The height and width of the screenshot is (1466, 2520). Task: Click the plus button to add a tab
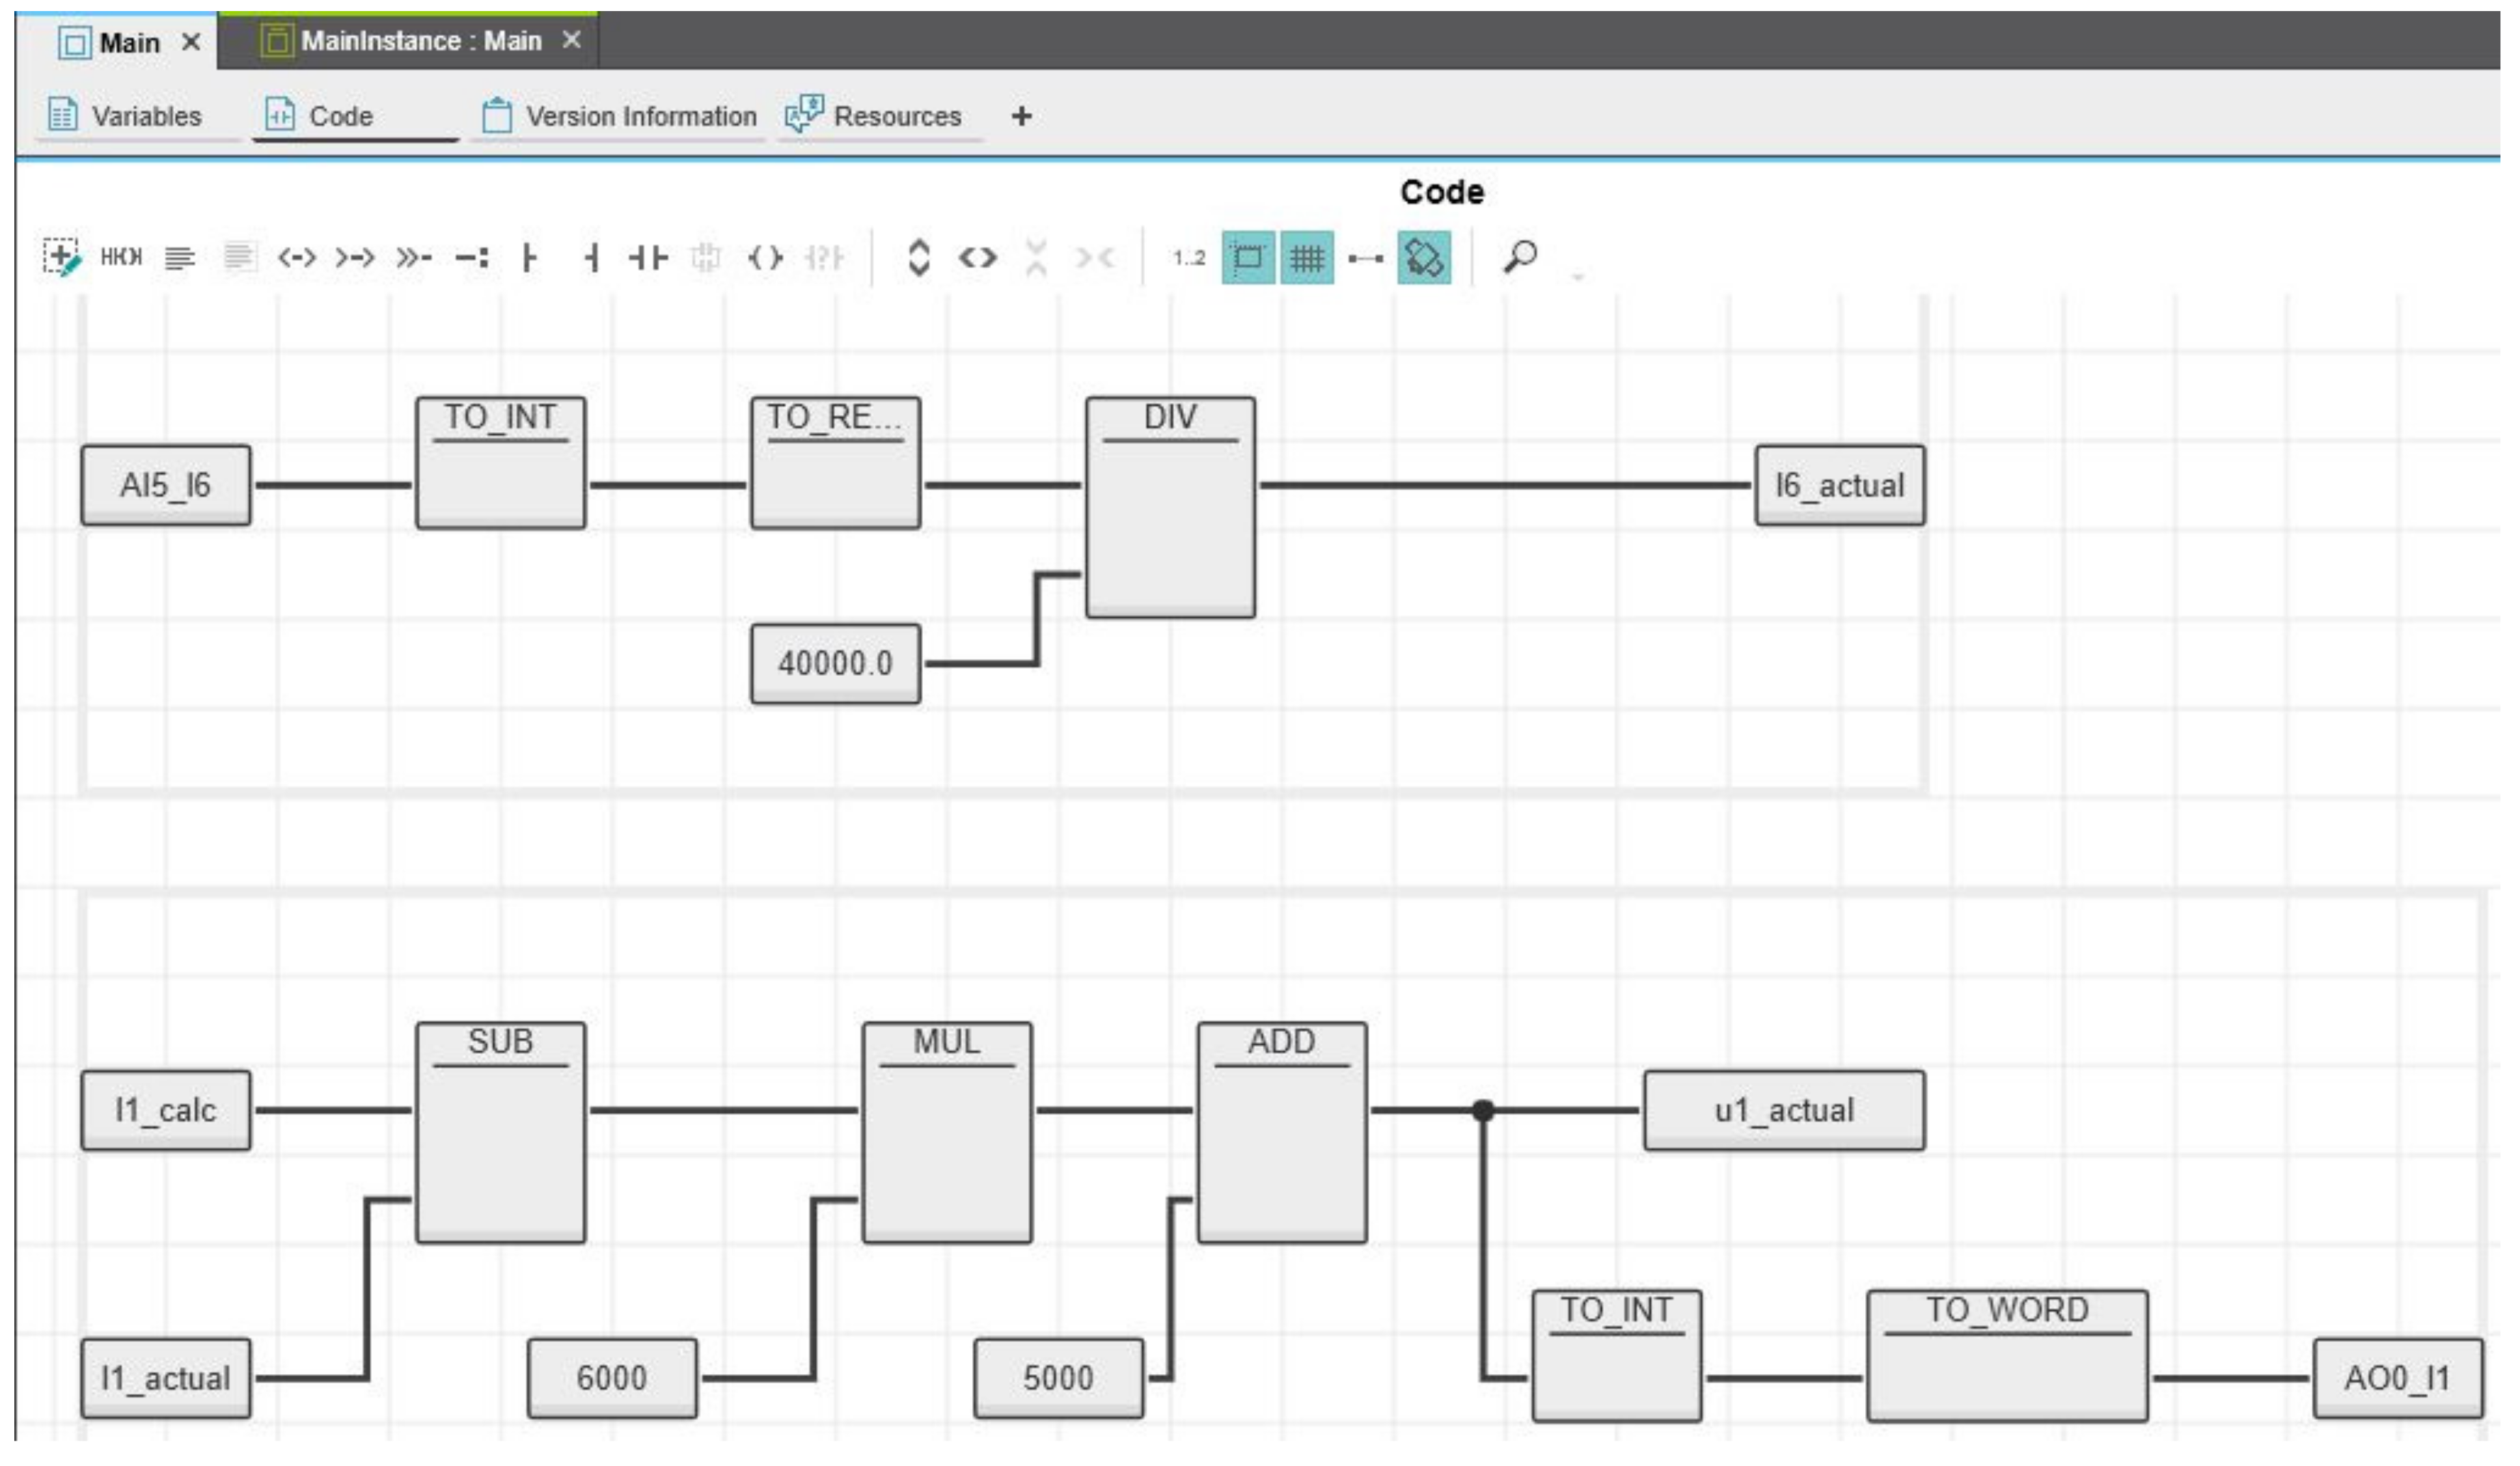1021,116
